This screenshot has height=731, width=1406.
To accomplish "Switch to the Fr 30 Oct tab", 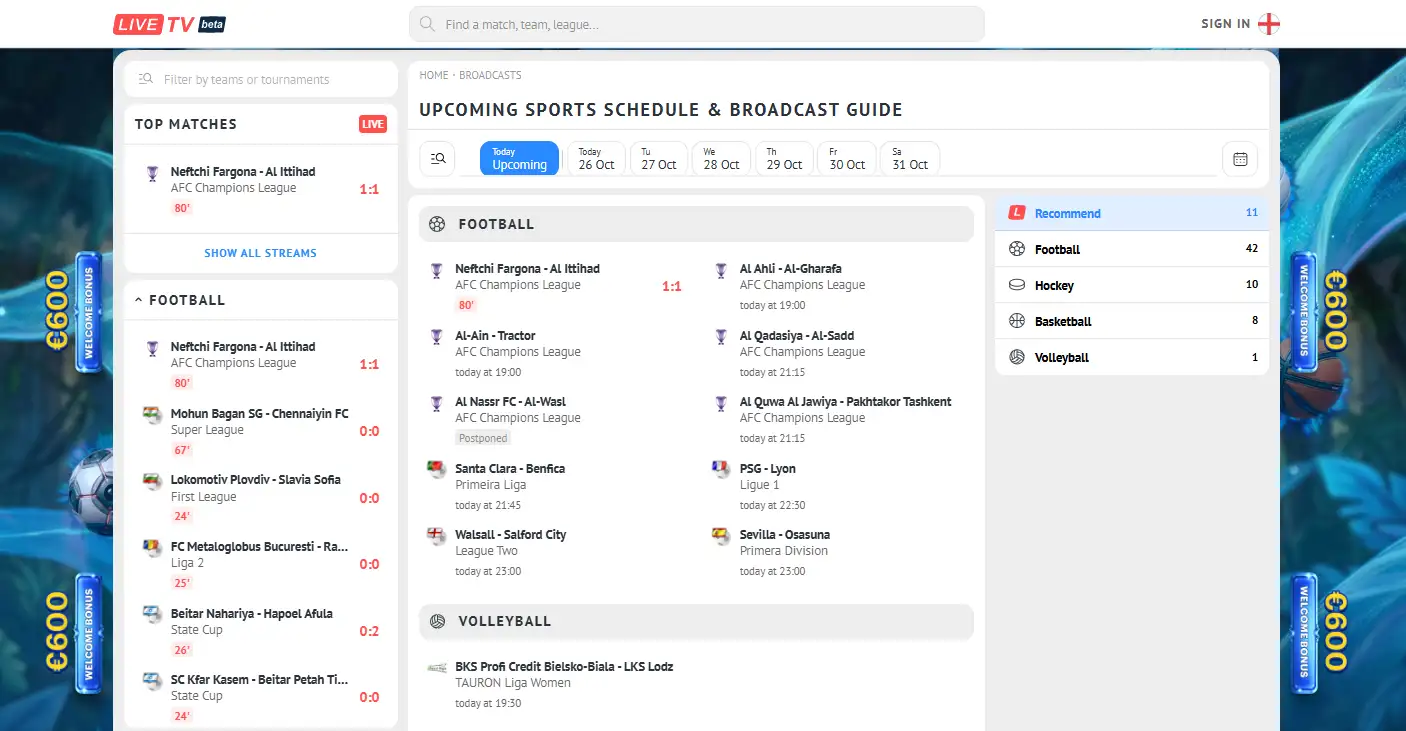I will pos(847,159).
